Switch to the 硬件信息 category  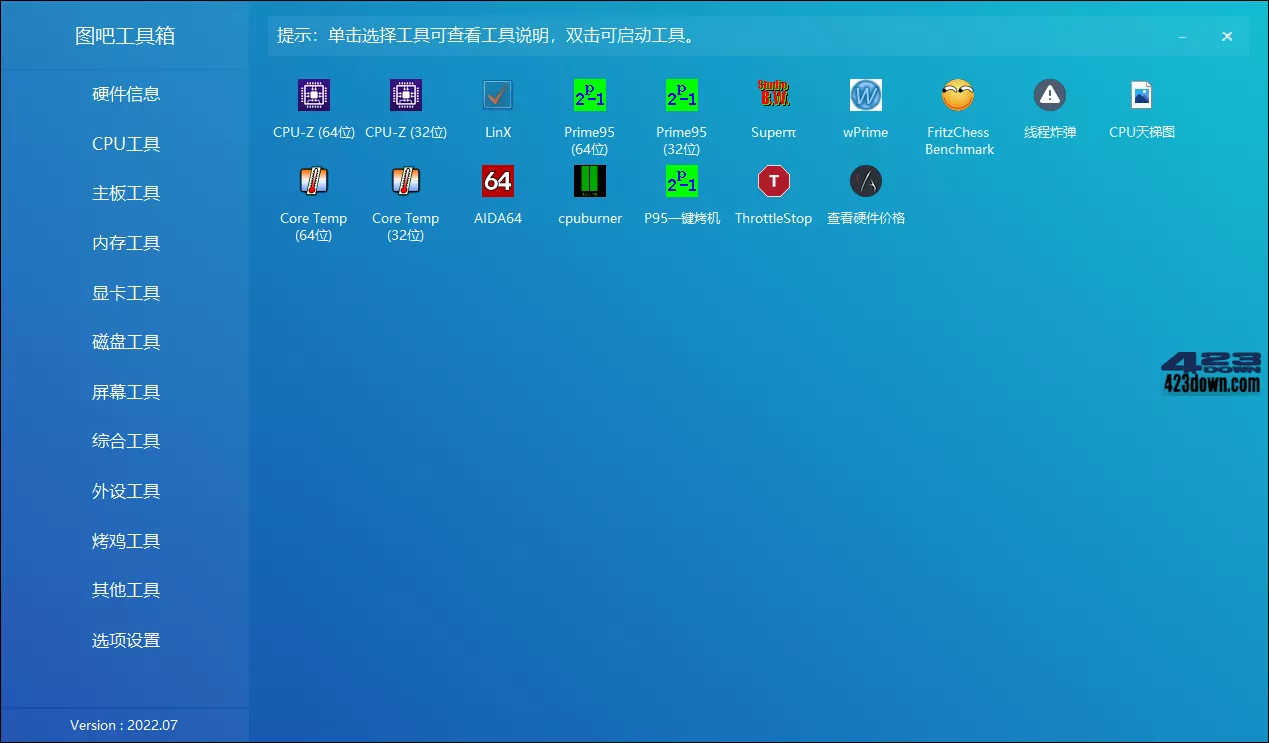click(125, 94)
